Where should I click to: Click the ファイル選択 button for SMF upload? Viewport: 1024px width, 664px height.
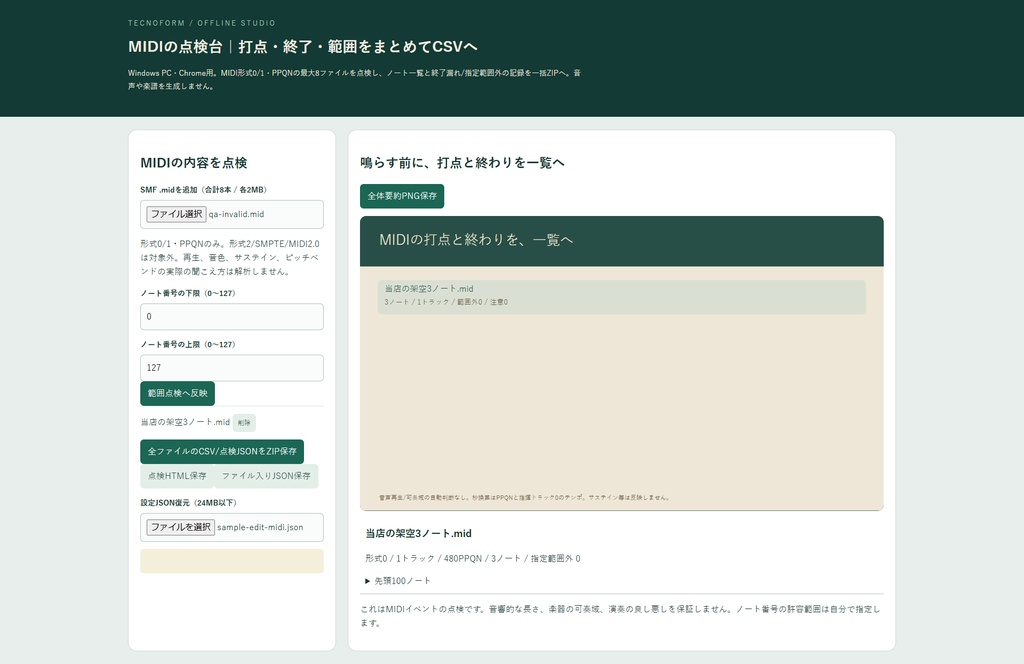pos(176,214)
